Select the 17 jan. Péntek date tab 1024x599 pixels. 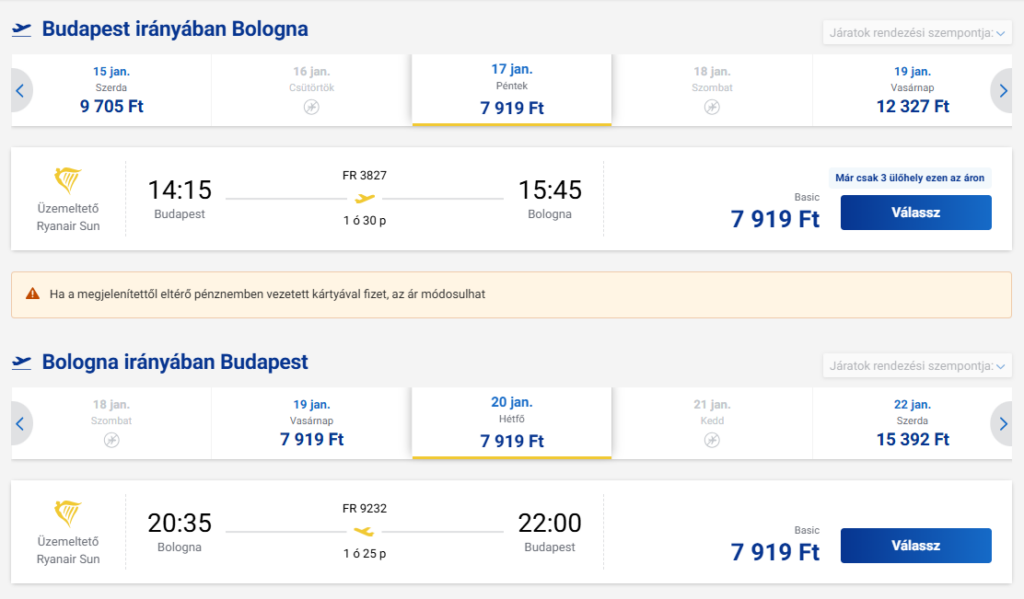pos(511,90)
